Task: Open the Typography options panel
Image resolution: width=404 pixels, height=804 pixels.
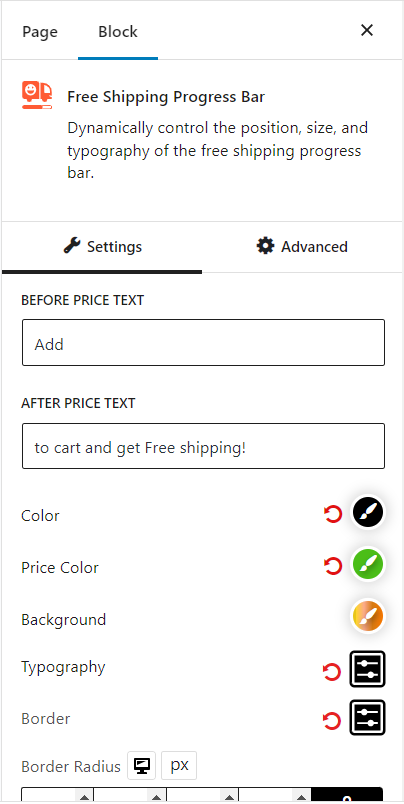Action: coord(367,669)
